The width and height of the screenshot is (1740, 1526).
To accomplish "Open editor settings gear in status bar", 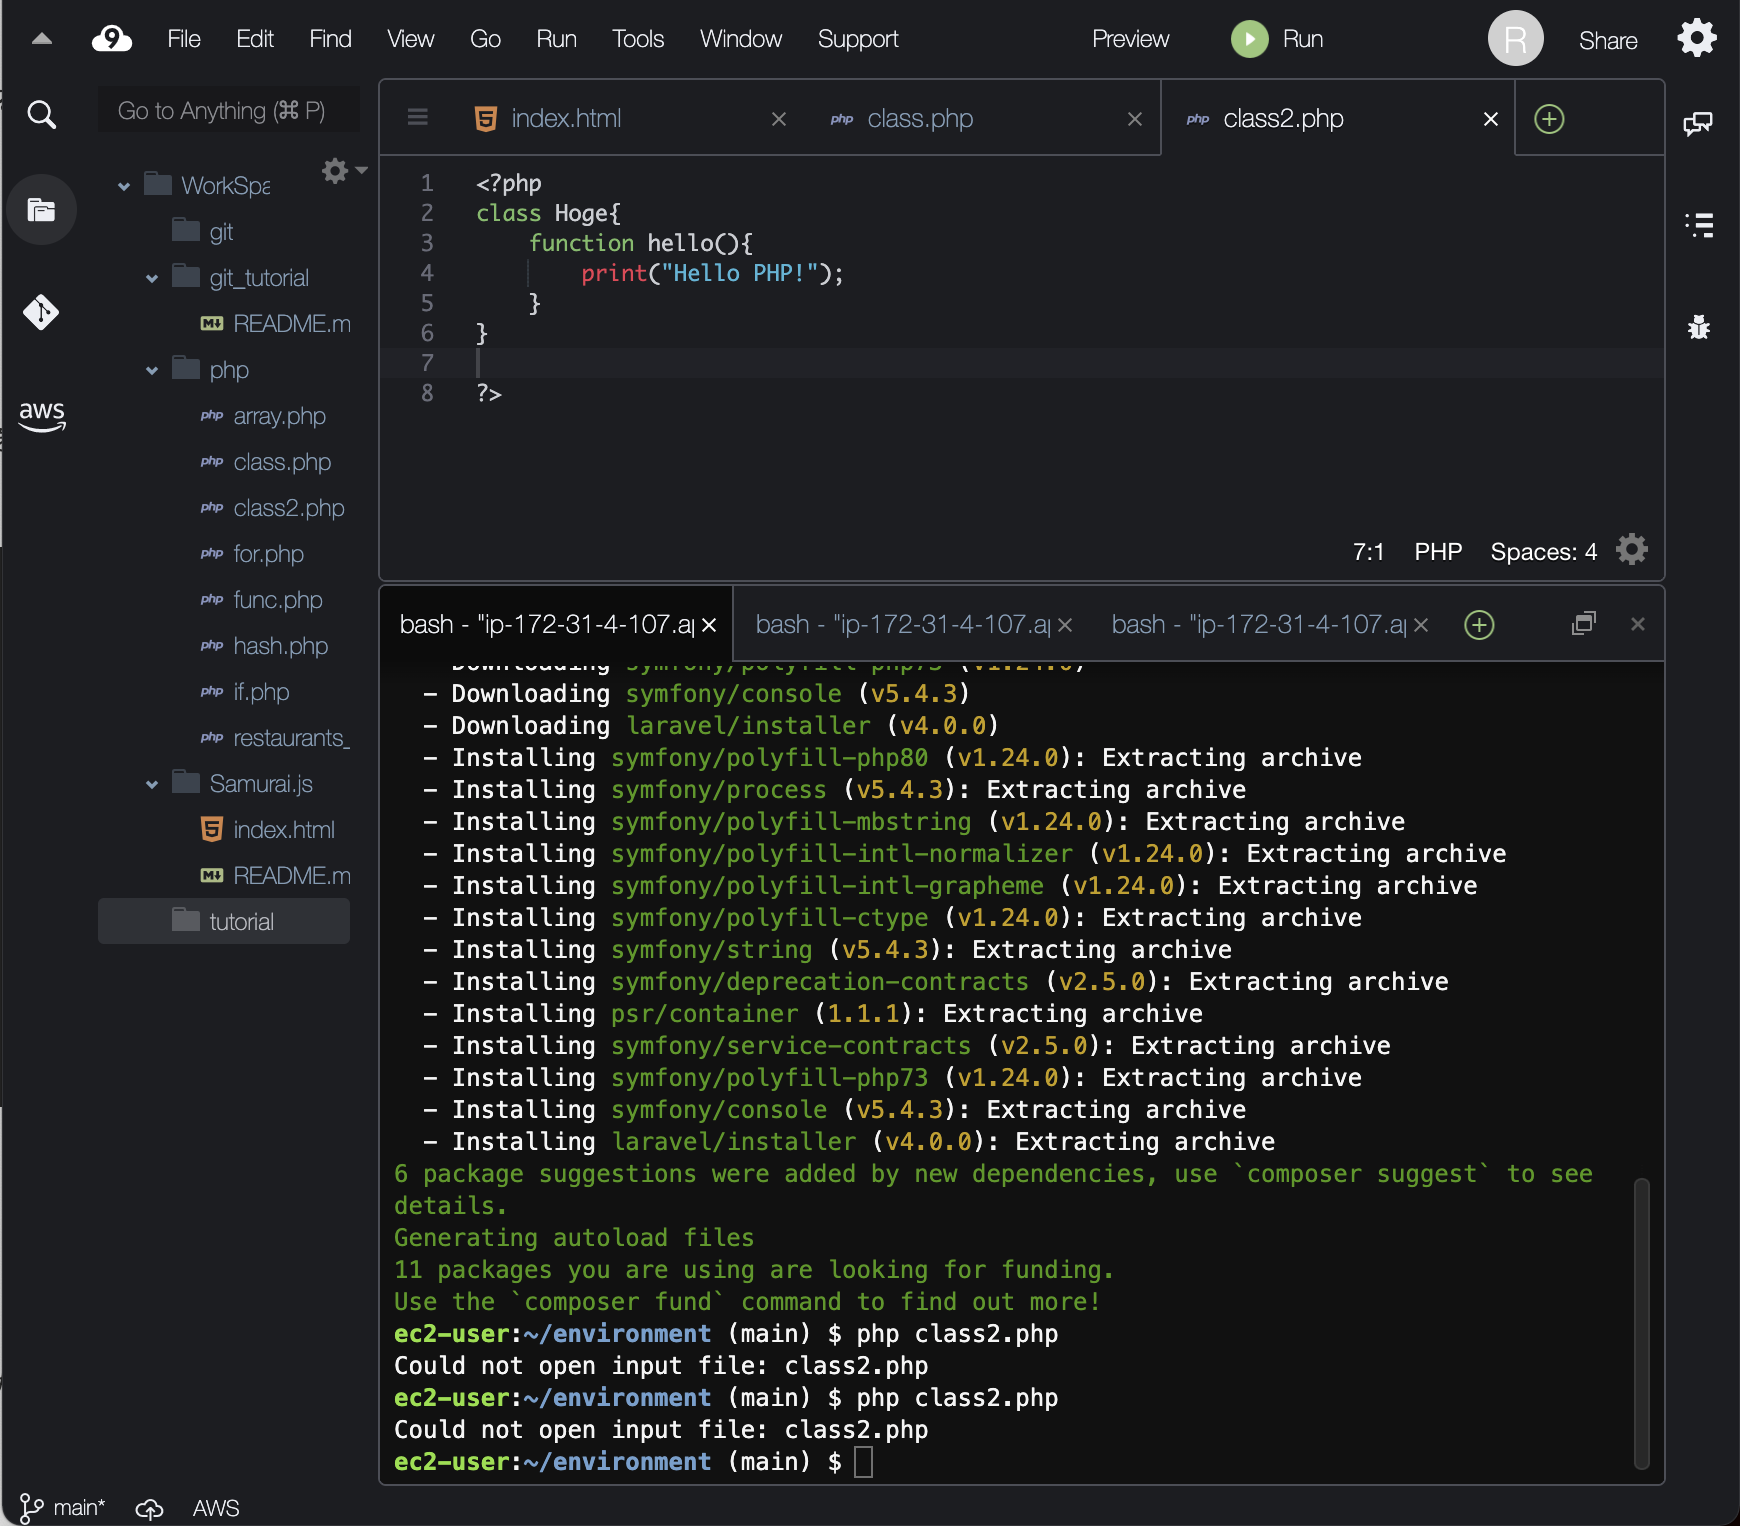I will point(1631,550).
